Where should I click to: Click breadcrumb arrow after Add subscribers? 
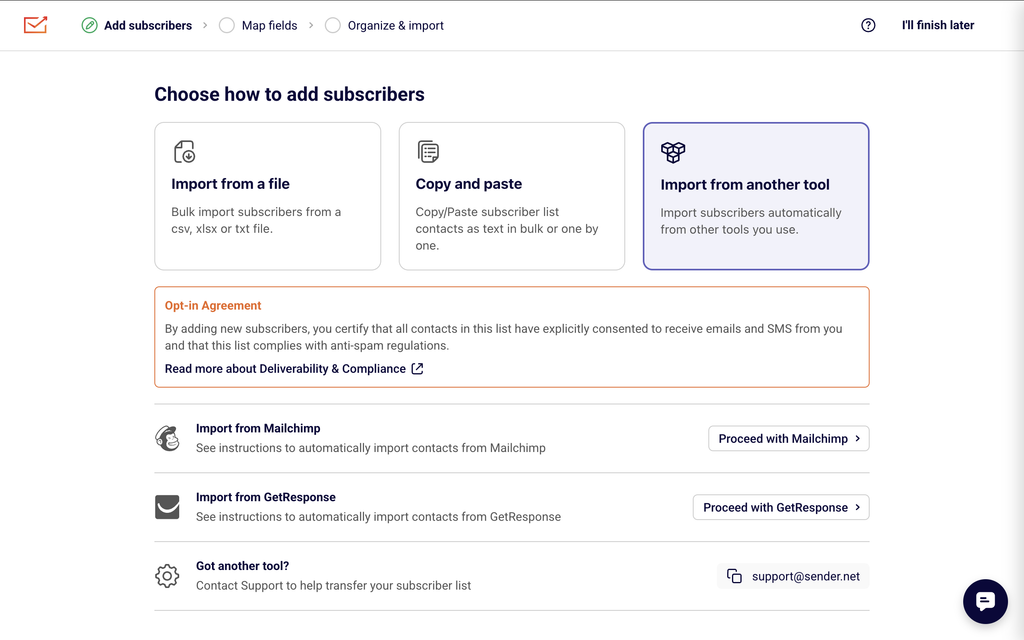[205, 25]
